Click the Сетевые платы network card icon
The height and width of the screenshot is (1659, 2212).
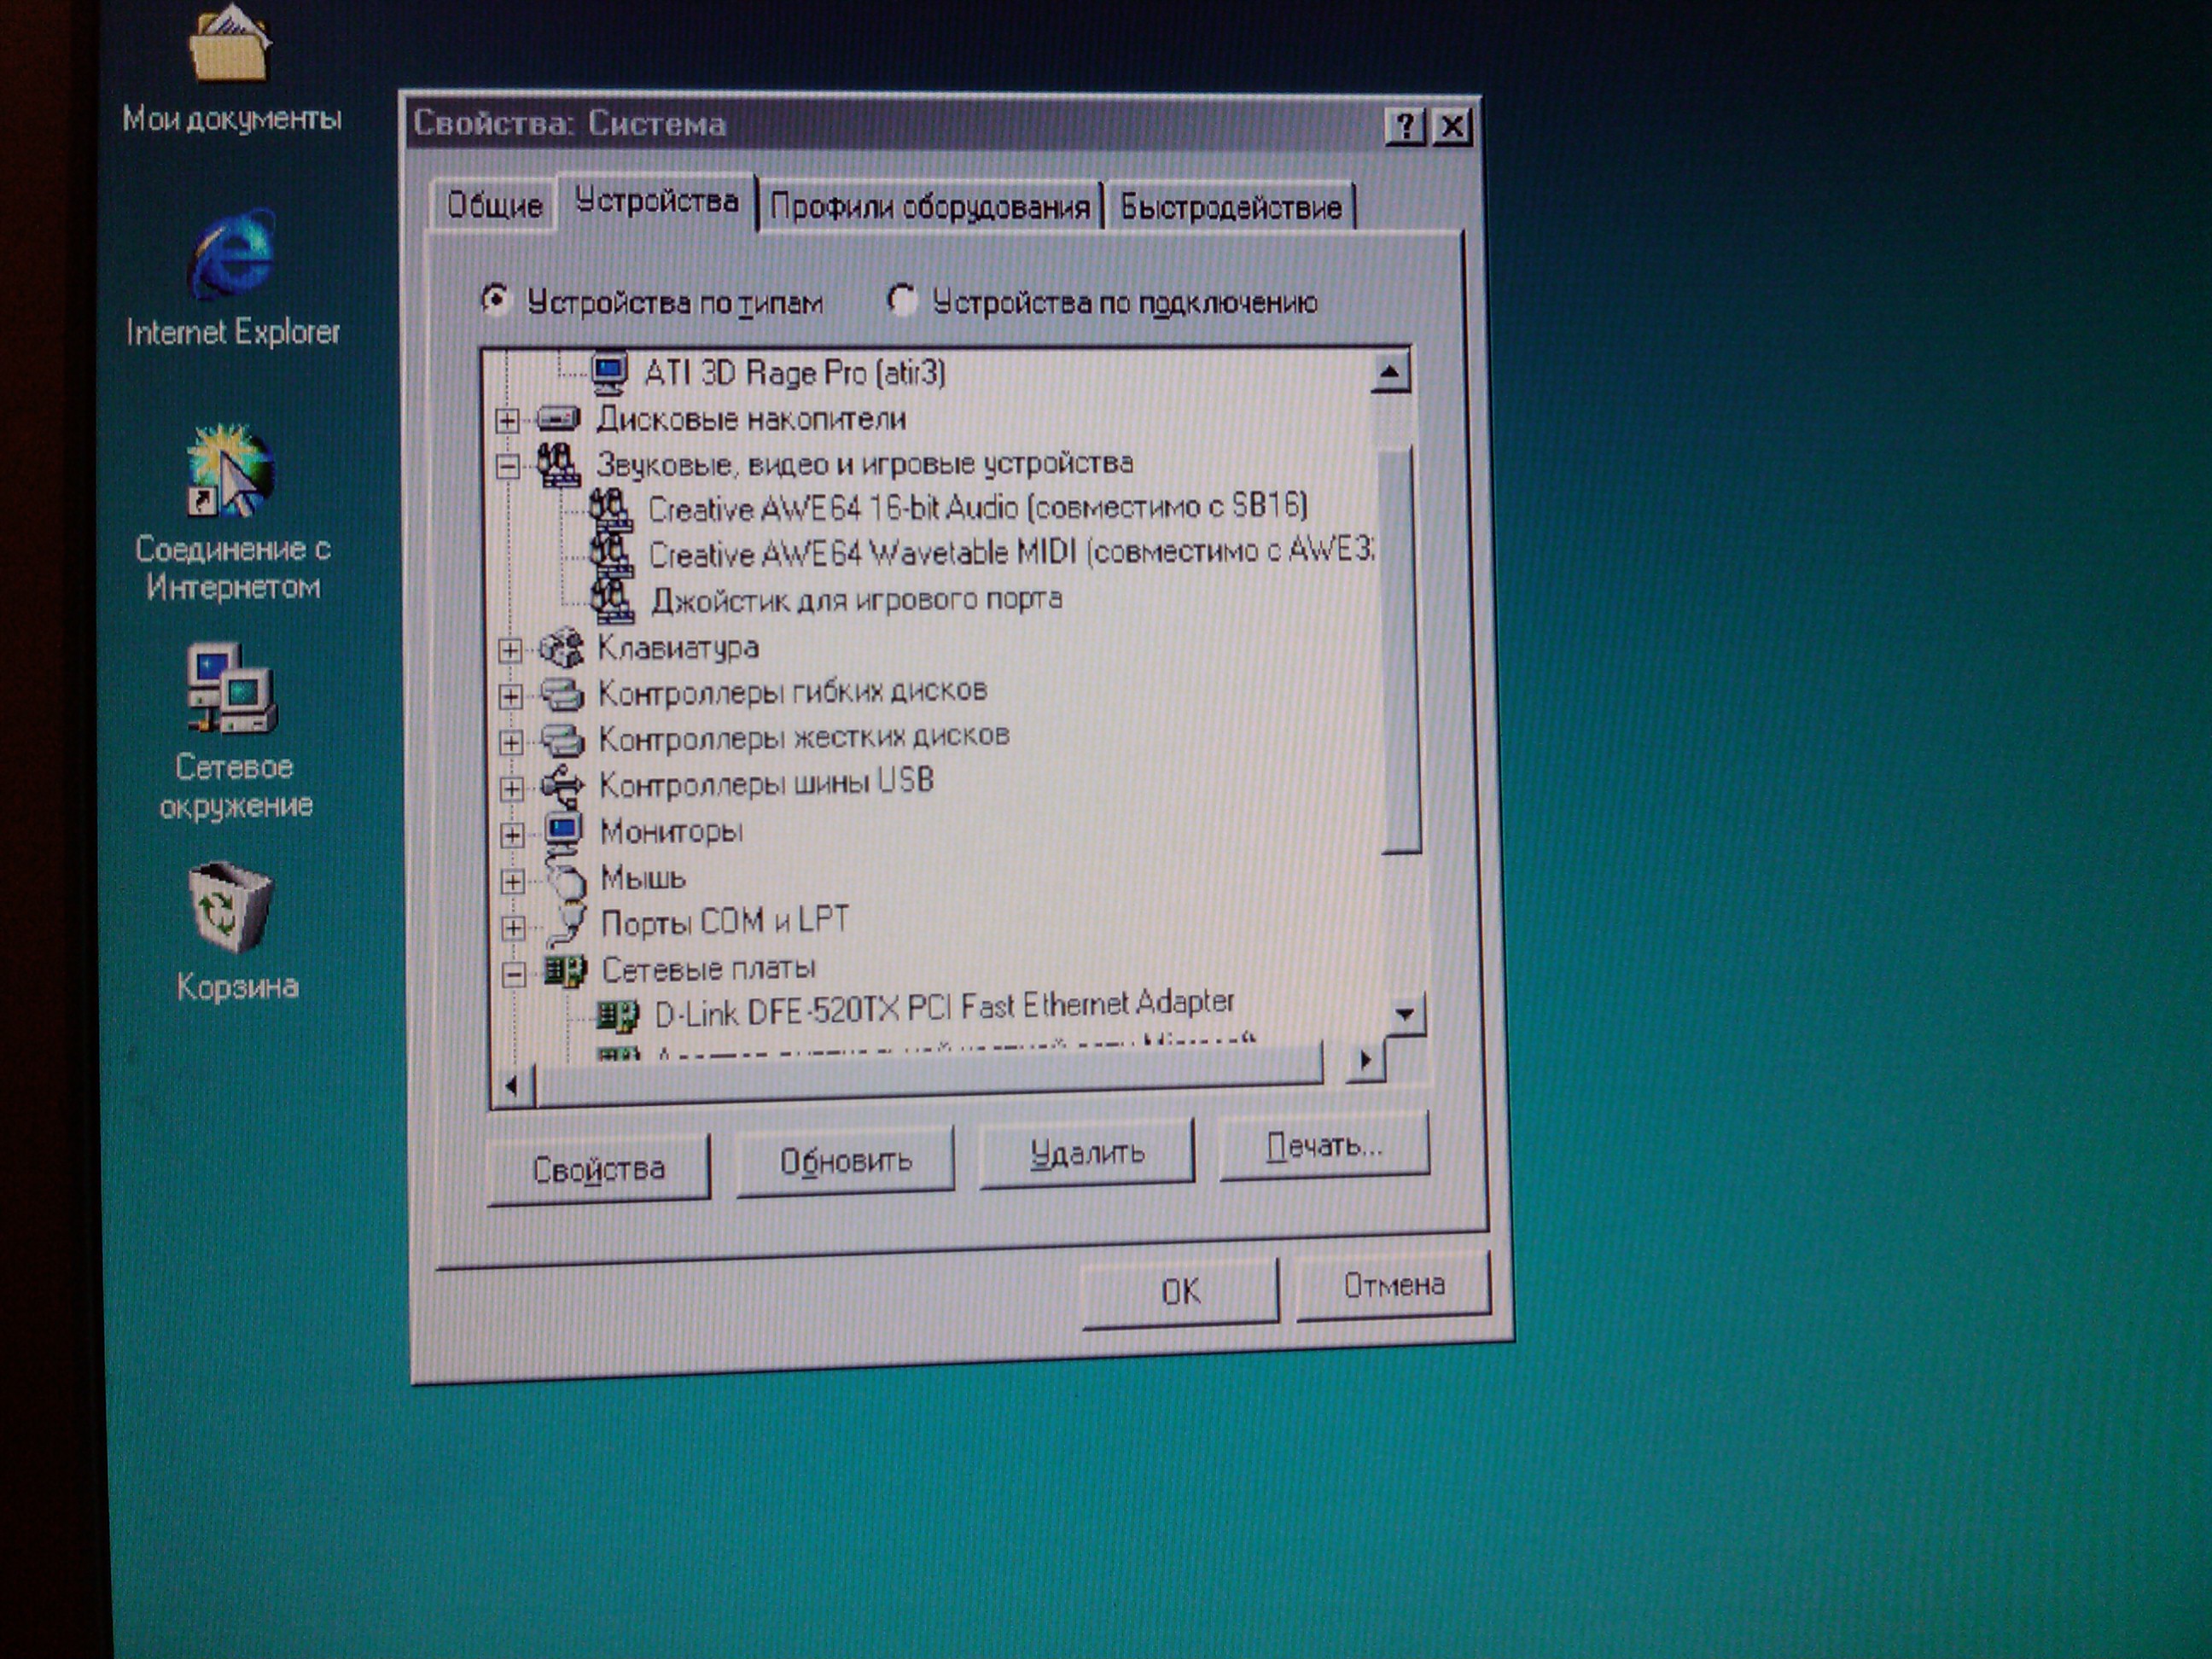click(x=565, y=970)
